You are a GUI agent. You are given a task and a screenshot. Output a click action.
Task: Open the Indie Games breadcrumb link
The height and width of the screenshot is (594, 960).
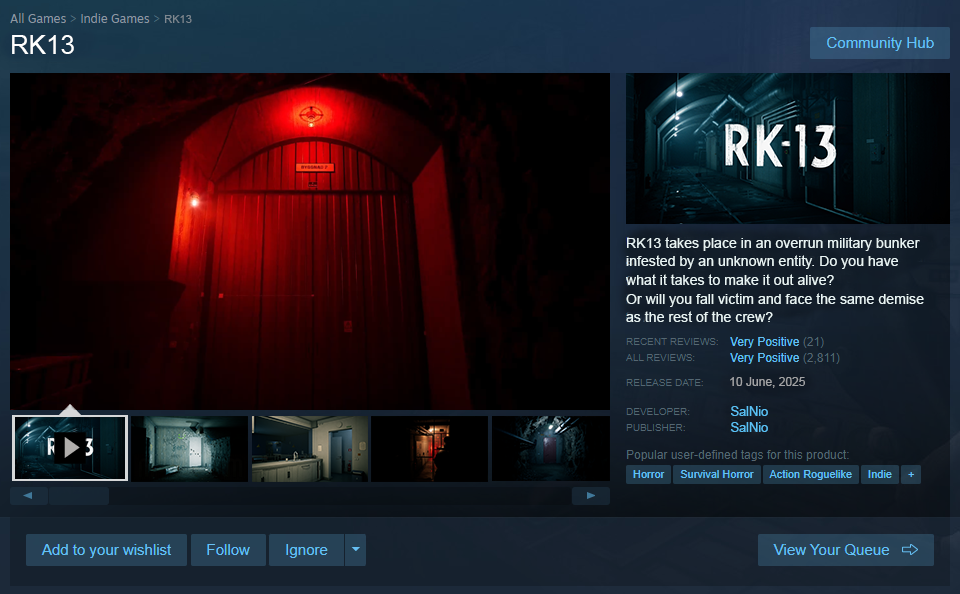(114, 19)
